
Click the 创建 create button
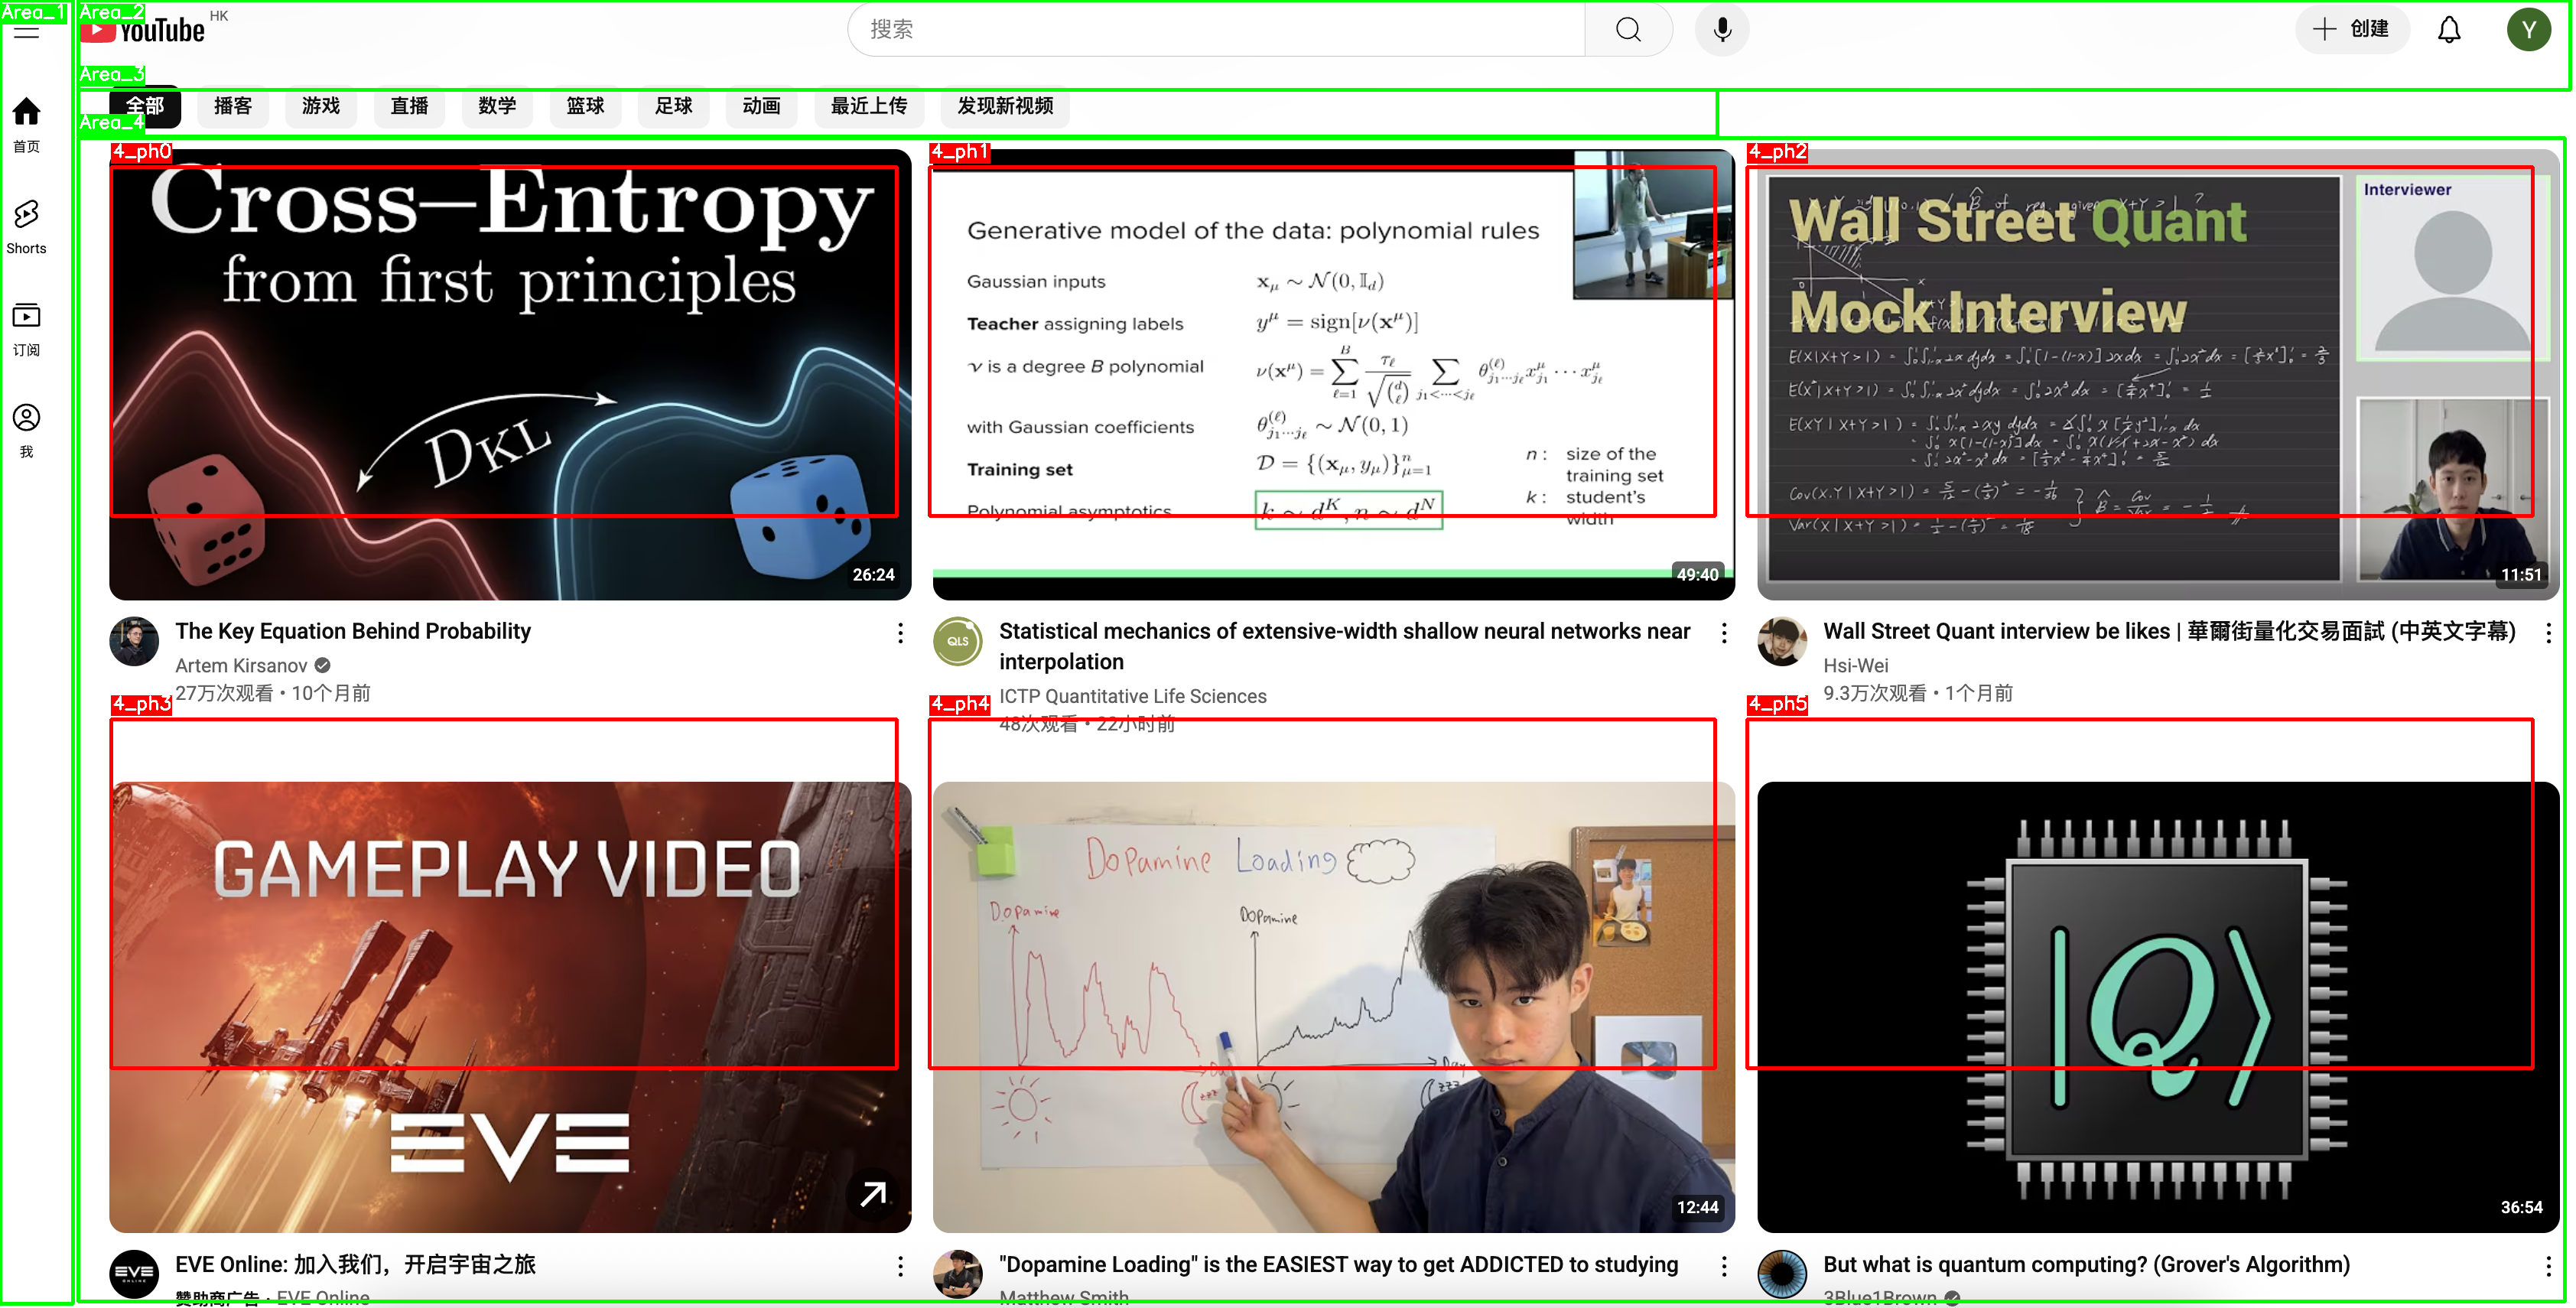(x=2352, y=30)
